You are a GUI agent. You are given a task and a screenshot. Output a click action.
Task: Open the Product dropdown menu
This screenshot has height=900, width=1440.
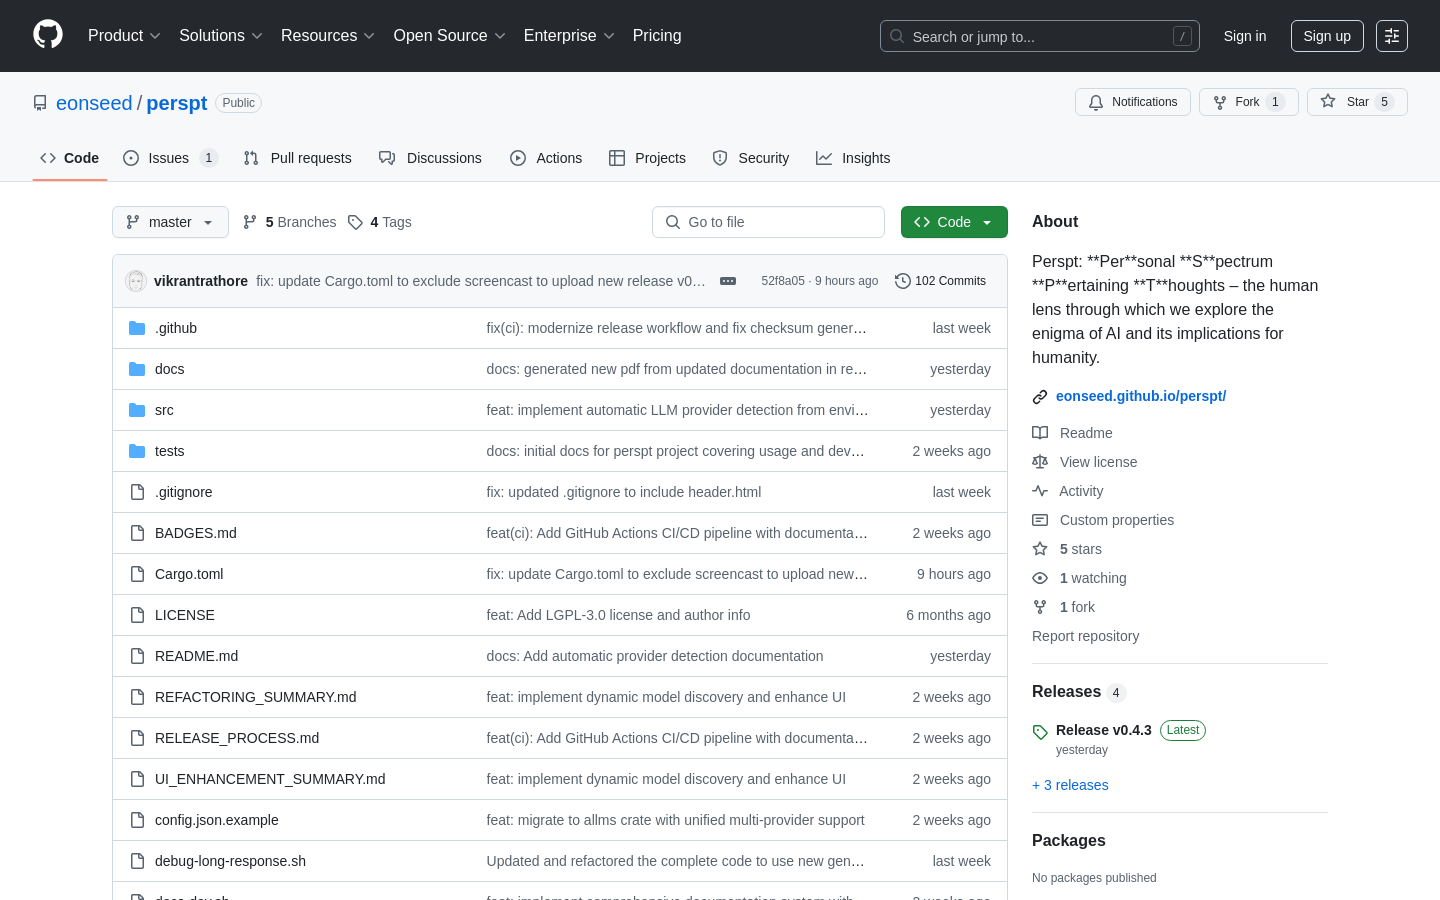click(x=124, y=36)
